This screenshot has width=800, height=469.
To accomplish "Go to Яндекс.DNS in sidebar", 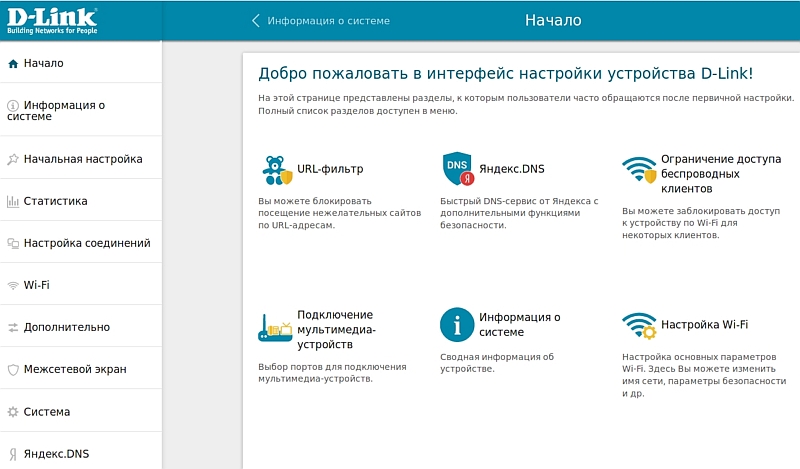I will tap(56, 453).
